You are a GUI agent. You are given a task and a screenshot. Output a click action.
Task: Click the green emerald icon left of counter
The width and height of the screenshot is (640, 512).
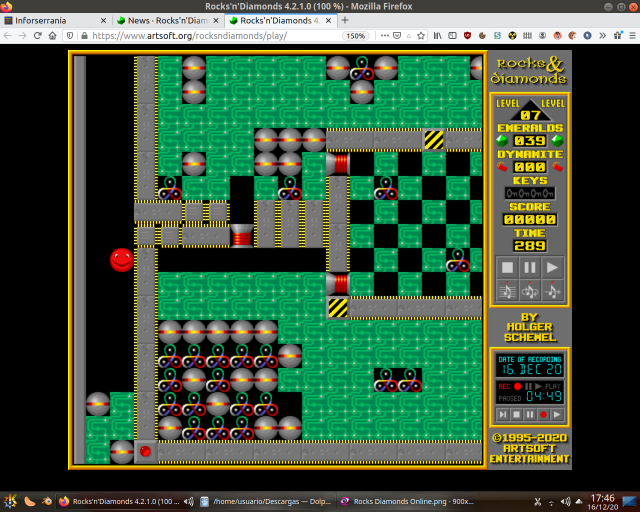coord(502,141)
